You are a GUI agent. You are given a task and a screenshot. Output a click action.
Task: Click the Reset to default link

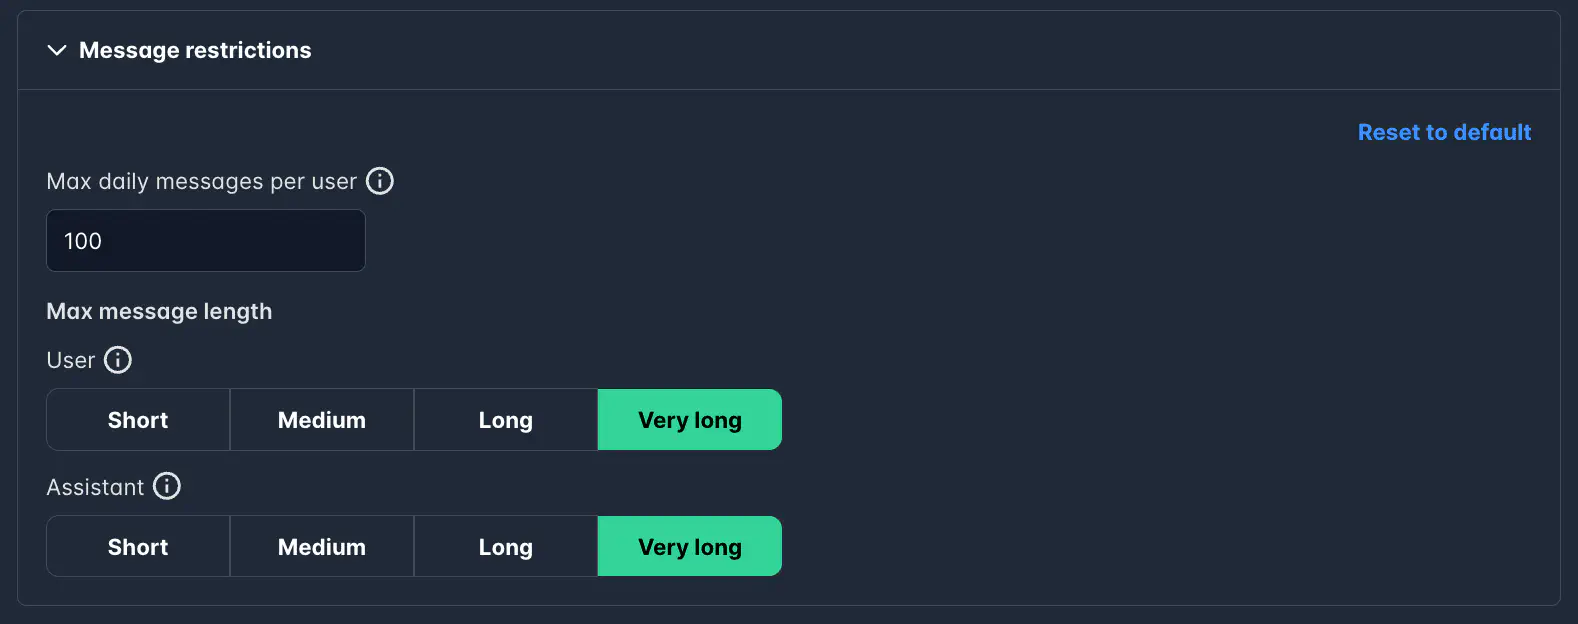1444,132
